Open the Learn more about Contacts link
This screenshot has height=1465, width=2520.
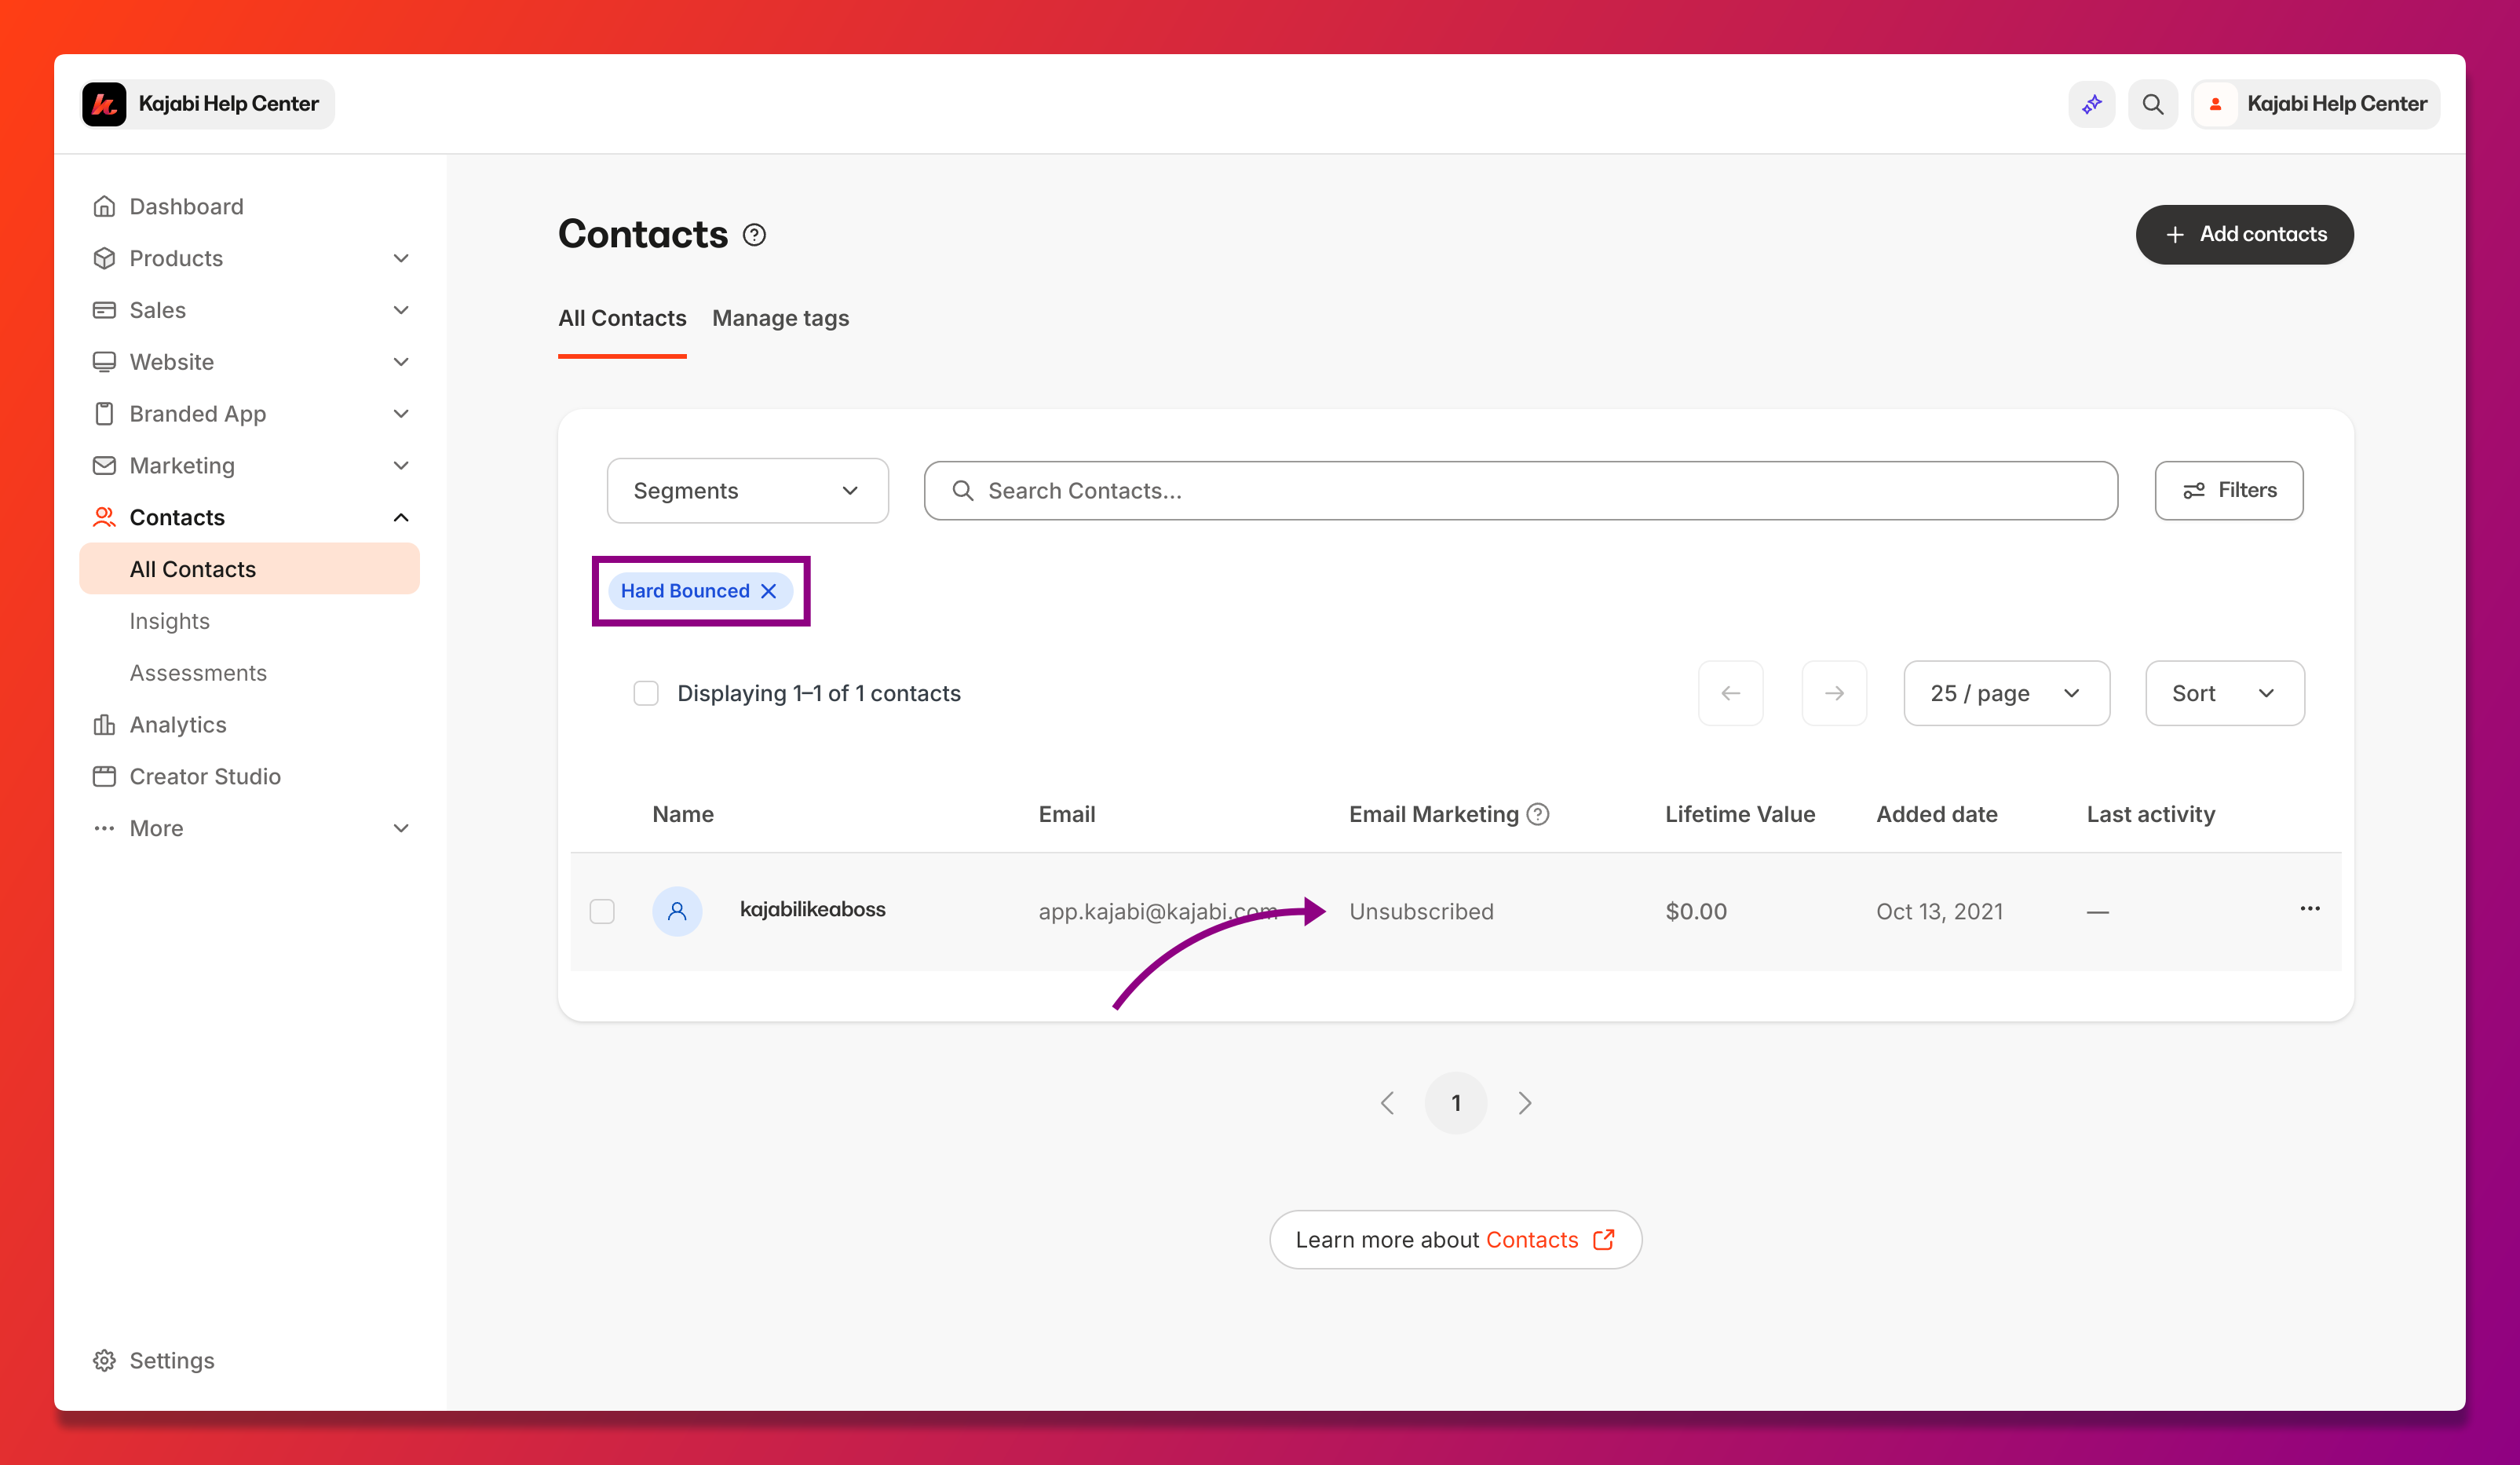click(x=1455, y=1240)
